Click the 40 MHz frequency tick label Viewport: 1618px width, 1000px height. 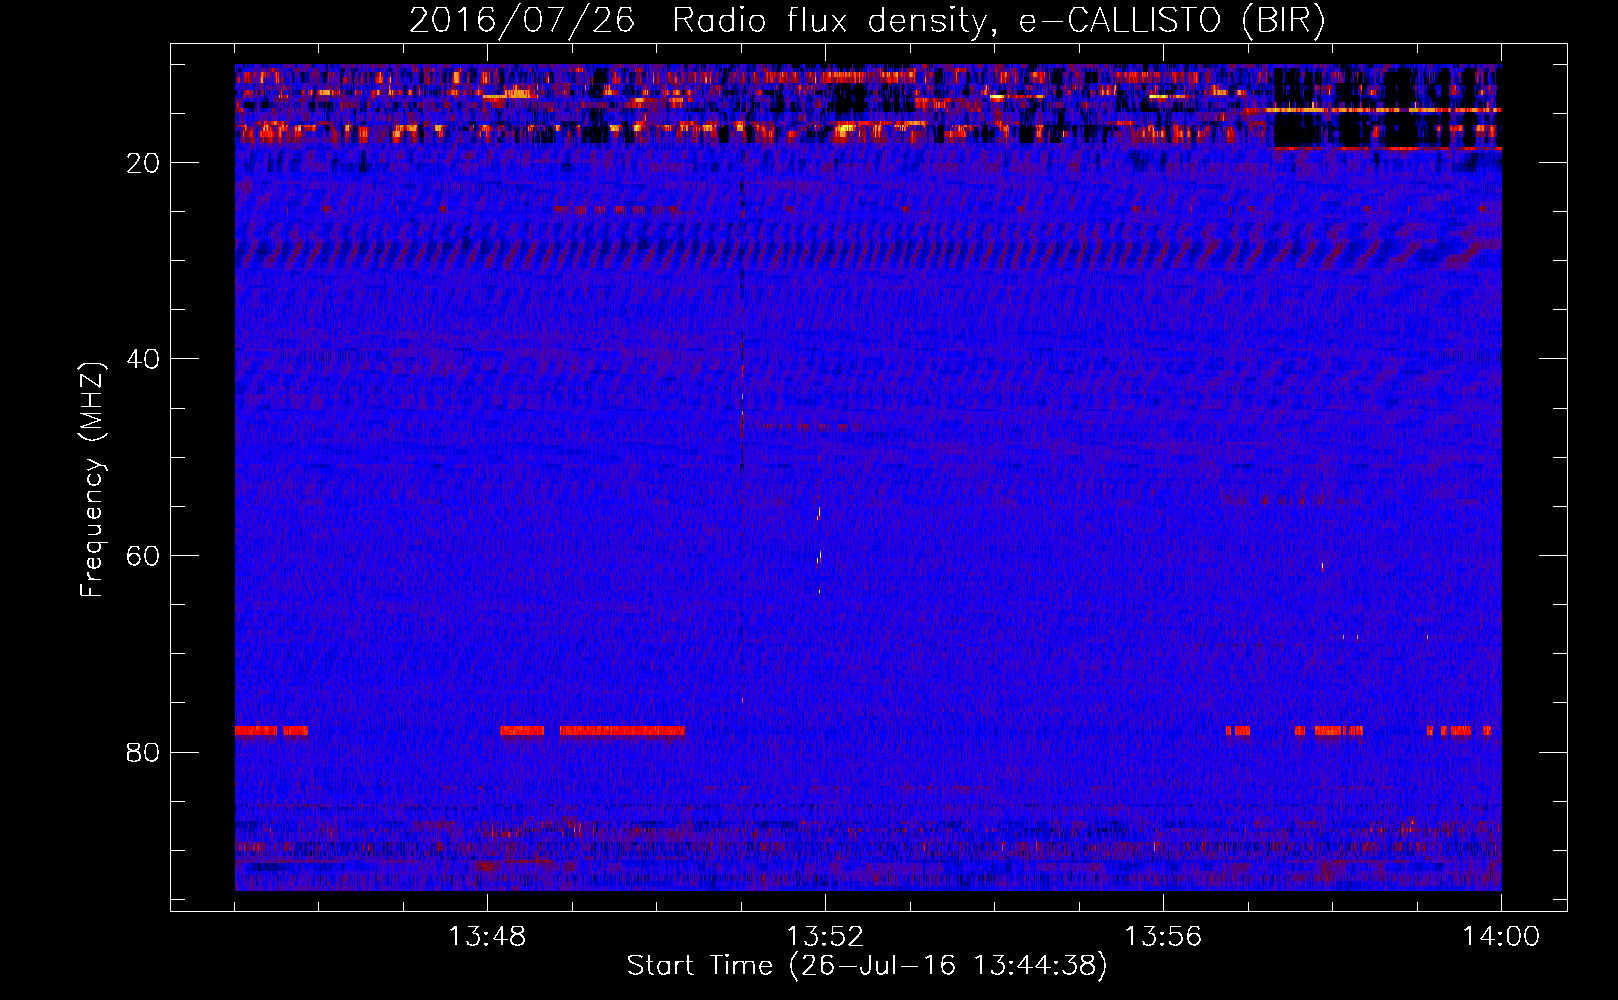click(144, 359)
